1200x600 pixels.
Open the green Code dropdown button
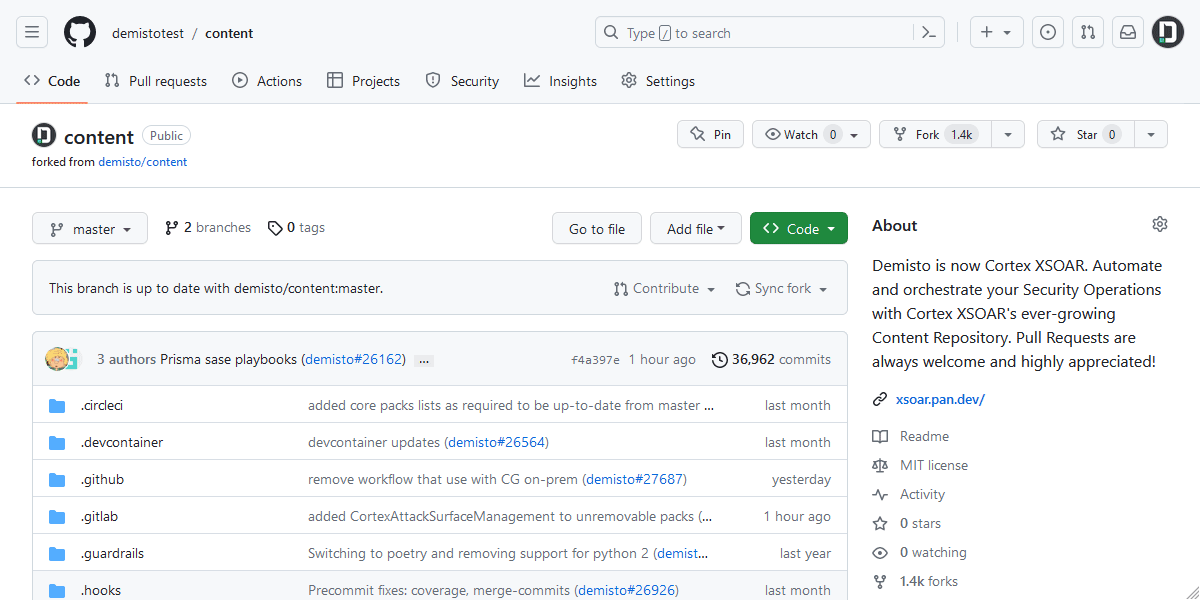pos(799,228)
